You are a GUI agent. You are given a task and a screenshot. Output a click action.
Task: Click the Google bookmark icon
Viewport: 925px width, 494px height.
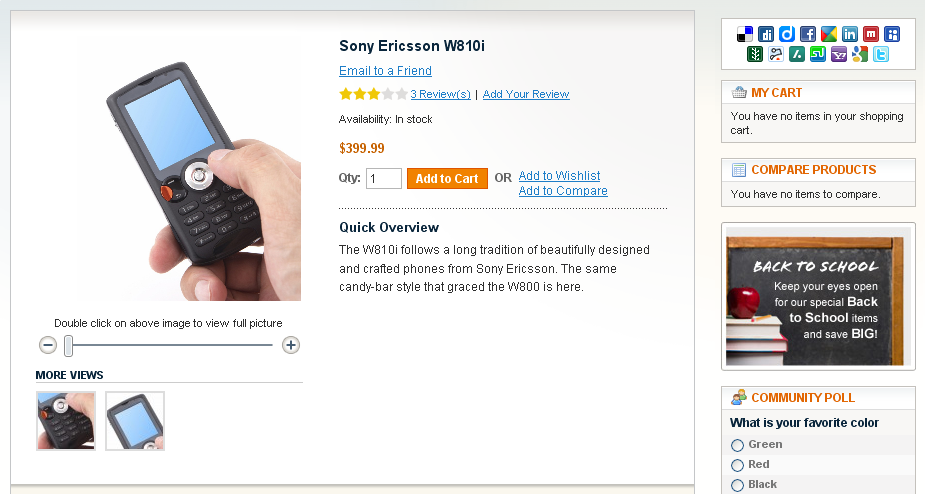[x=860, y=54]
